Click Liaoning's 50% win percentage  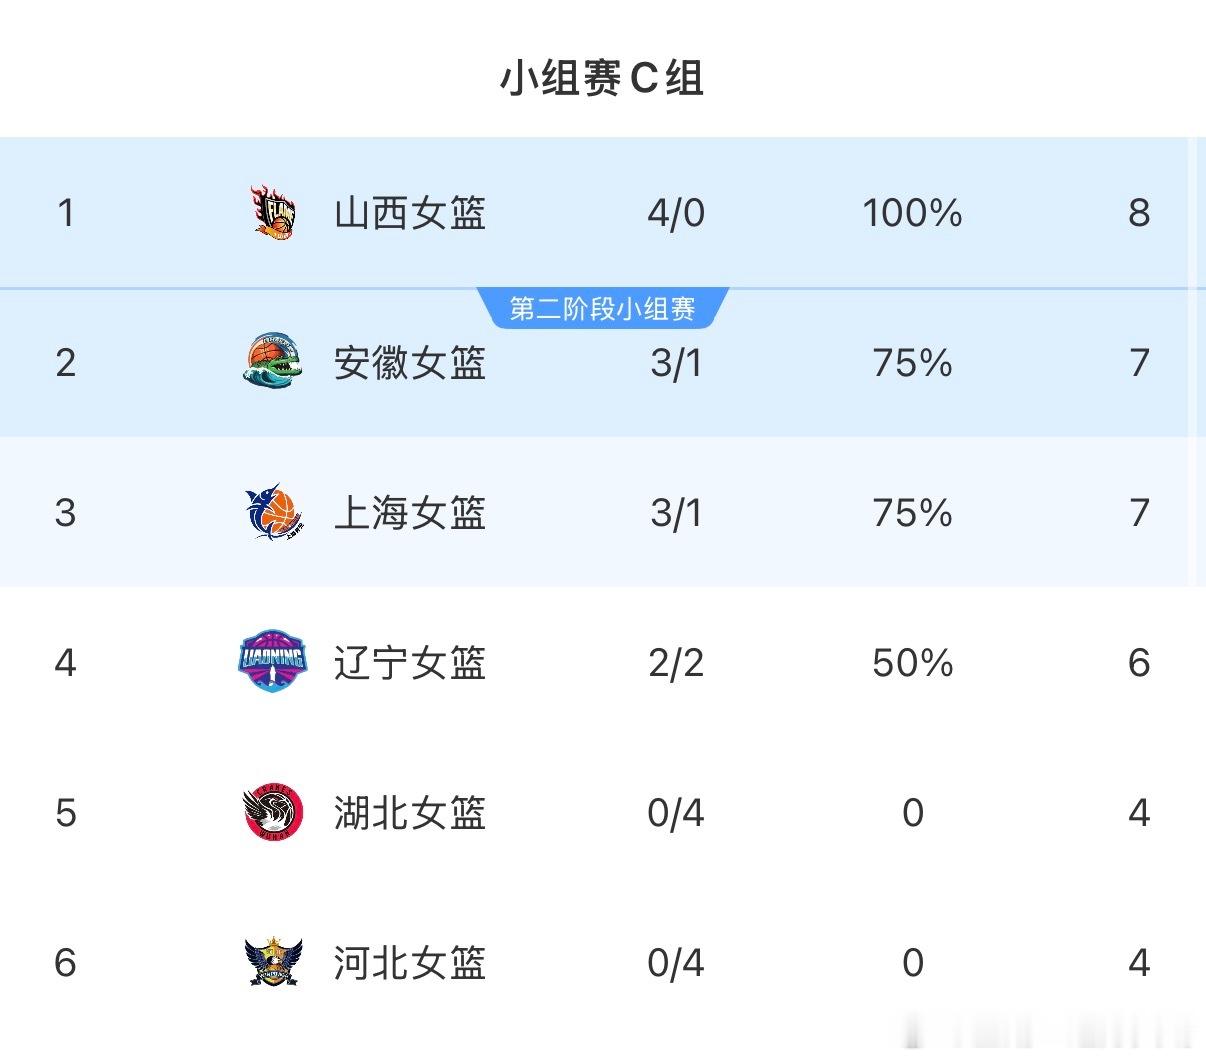tap(912, 663)
